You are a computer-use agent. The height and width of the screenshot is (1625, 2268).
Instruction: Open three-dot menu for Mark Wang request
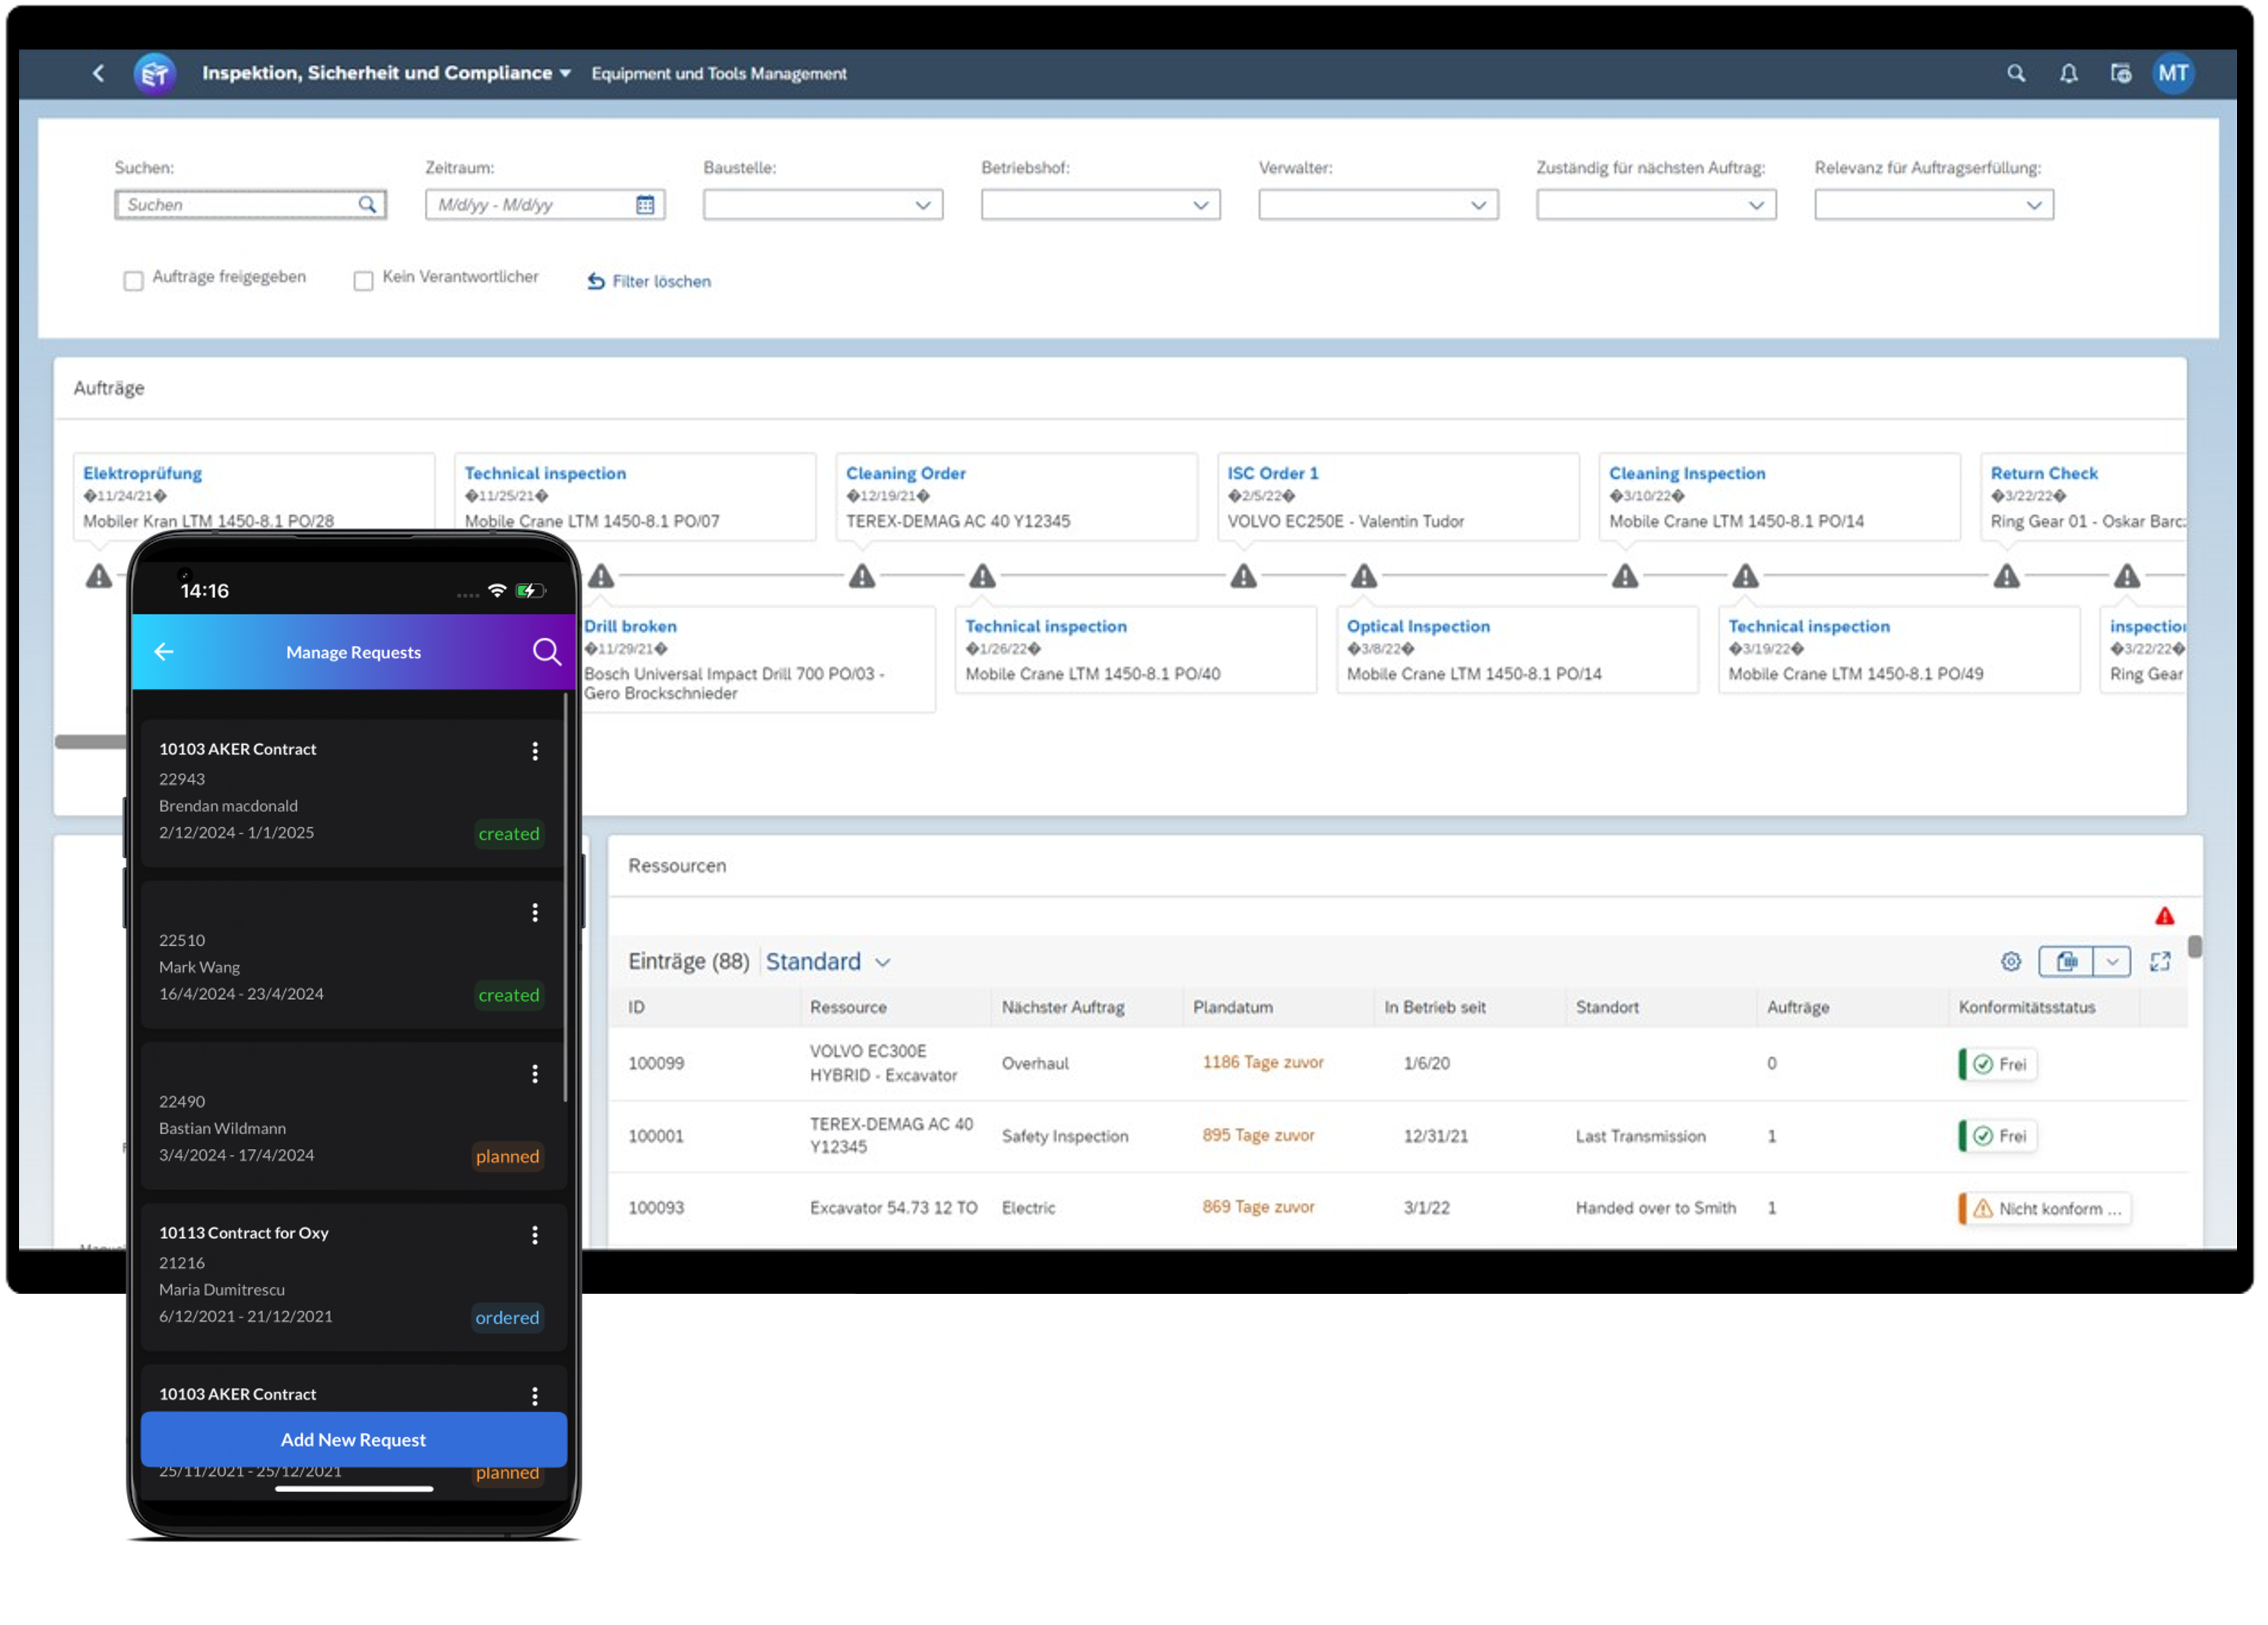click(535, 912)
